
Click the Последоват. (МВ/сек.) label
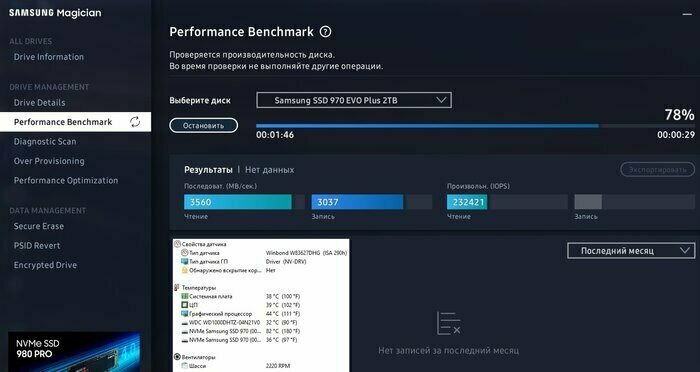point(221,186)
